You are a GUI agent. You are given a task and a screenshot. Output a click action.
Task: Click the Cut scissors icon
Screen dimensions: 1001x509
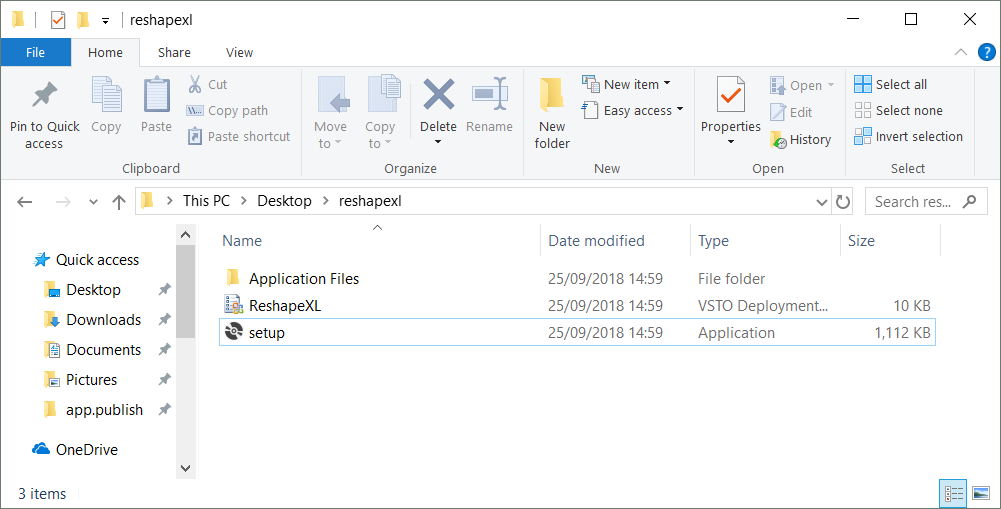pyautogui.click(x=195, y=84)
